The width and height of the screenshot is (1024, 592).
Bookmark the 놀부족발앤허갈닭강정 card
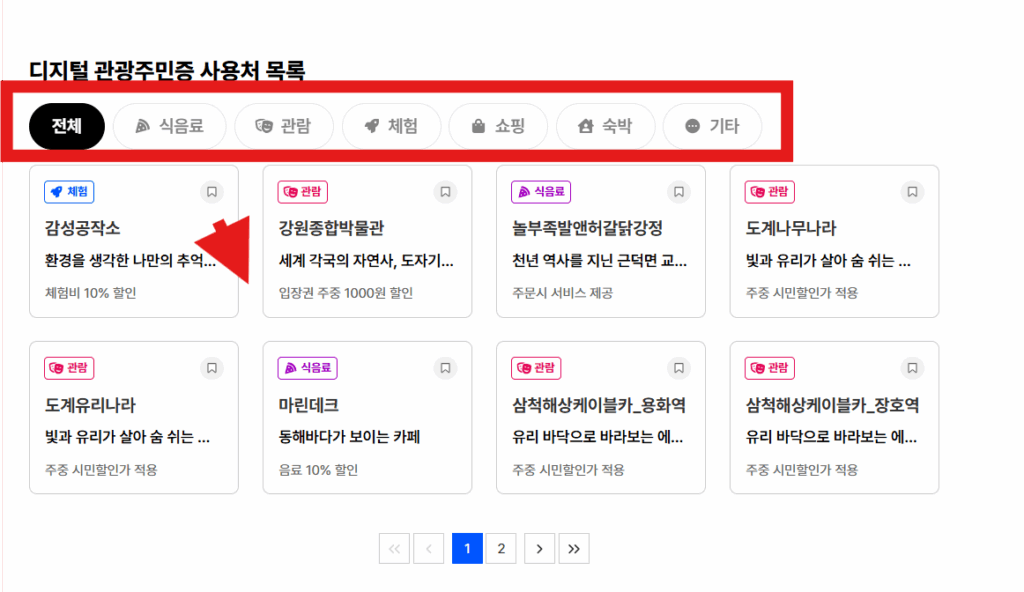click(x=679, y=192)
